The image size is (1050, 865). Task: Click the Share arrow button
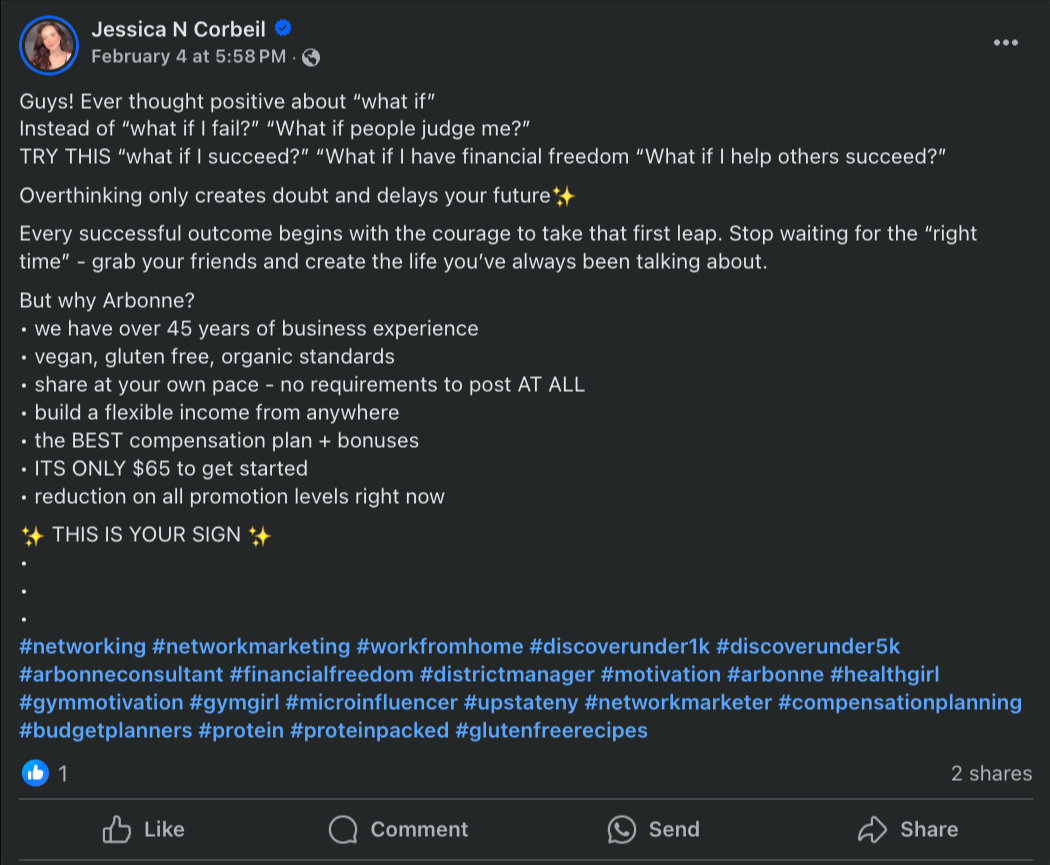(x=908, y=829)
